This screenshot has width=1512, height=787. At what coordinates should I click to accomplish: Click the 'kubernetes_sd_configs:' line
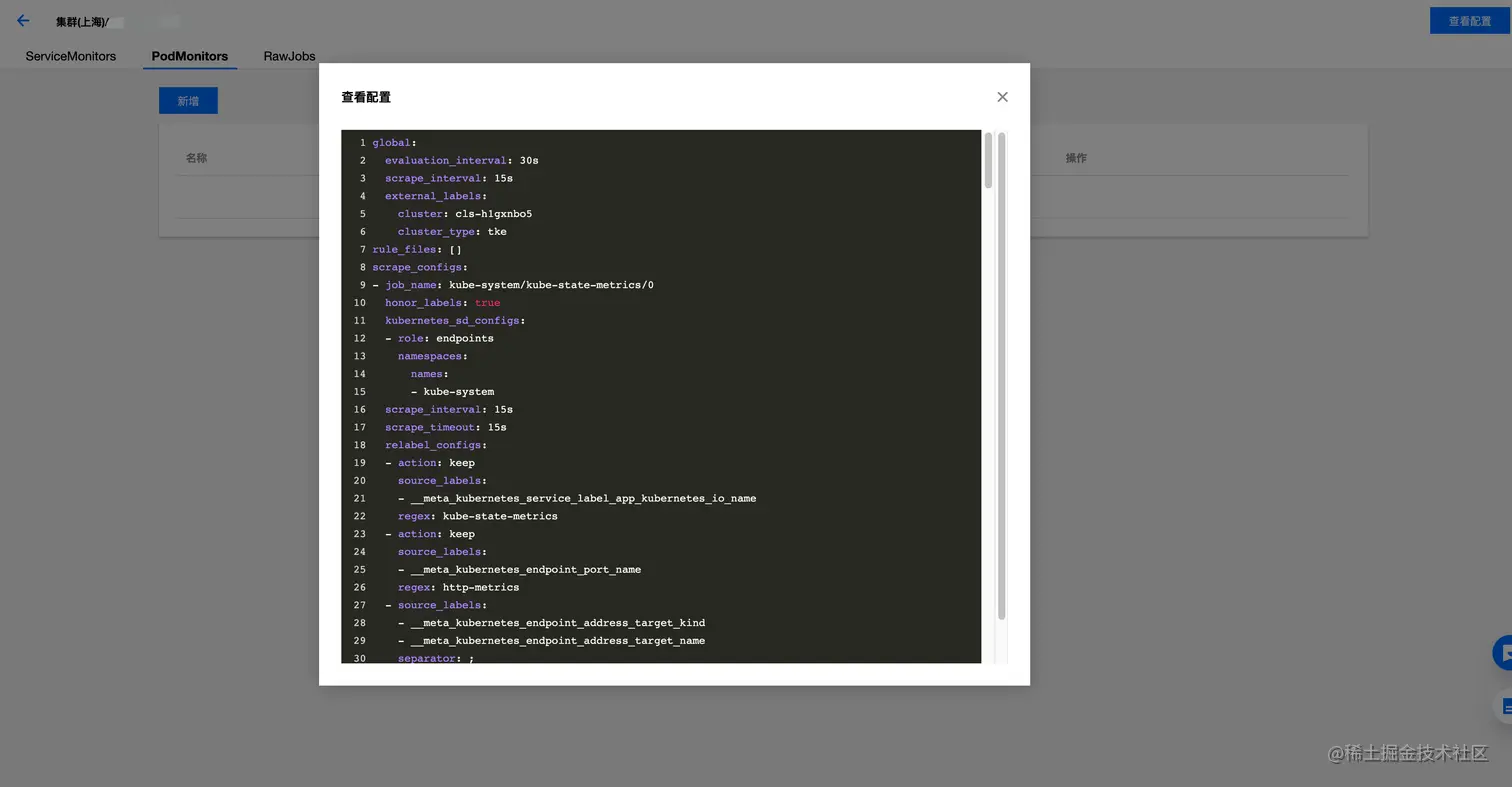click(x=455, y=320)
